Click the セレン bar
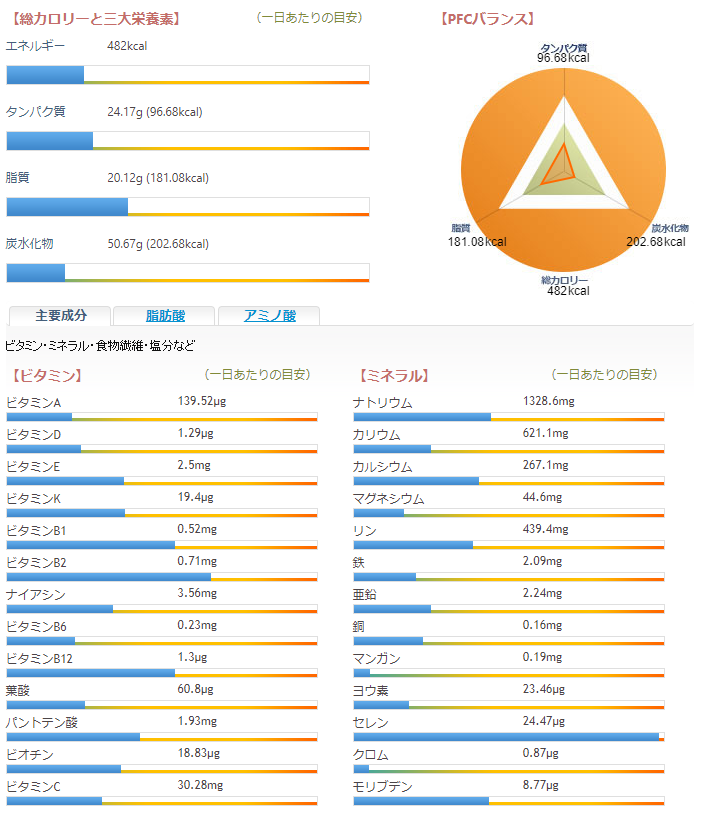703x820 pixels. pos(508,737)
